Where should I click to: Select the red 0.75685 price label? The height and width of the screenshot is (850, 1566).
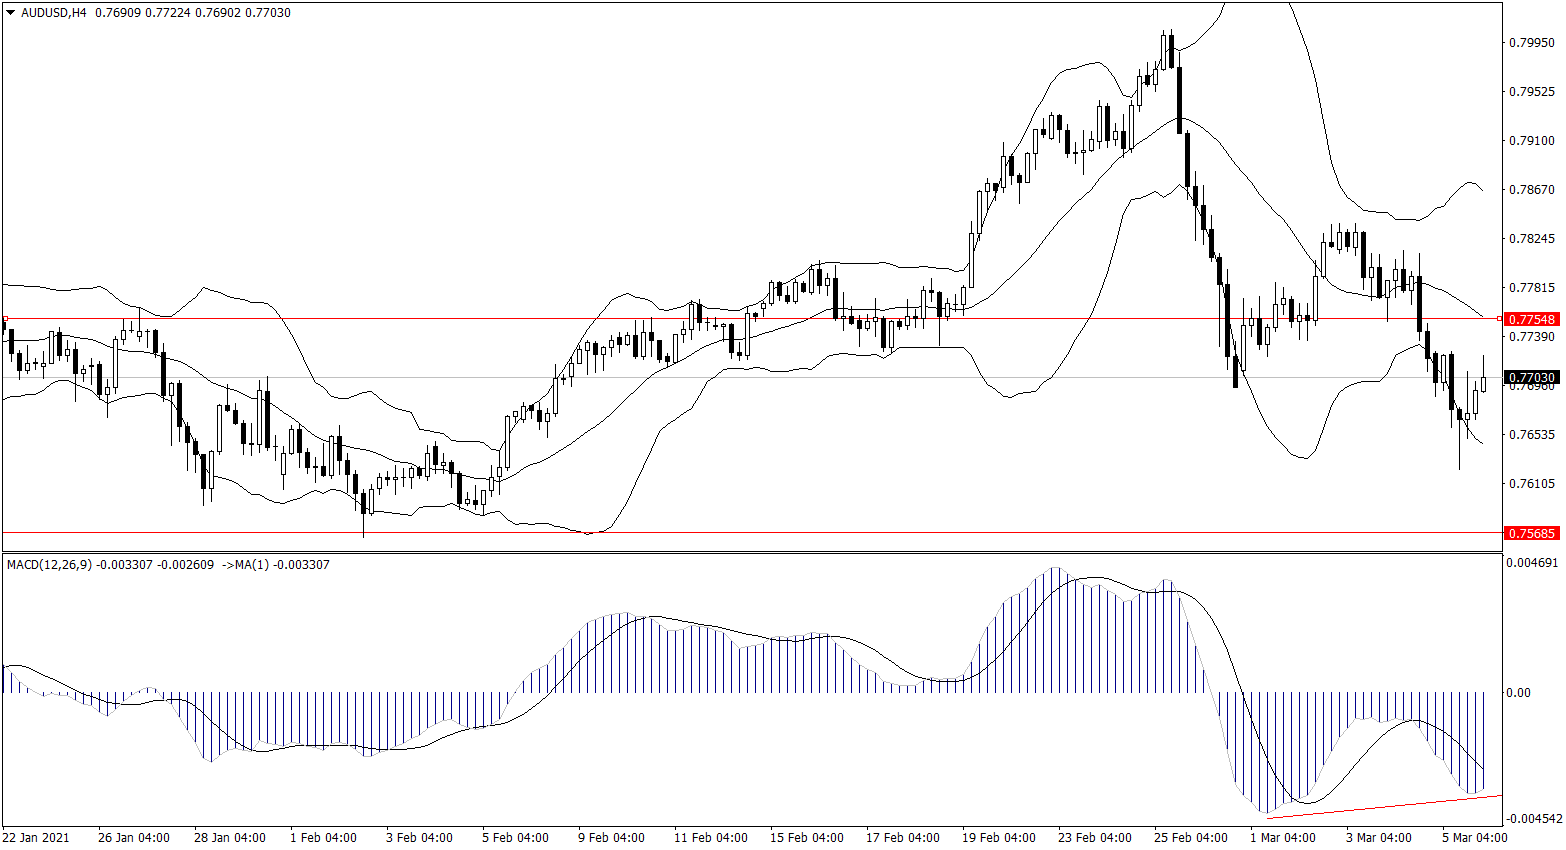click(1532, 533)
